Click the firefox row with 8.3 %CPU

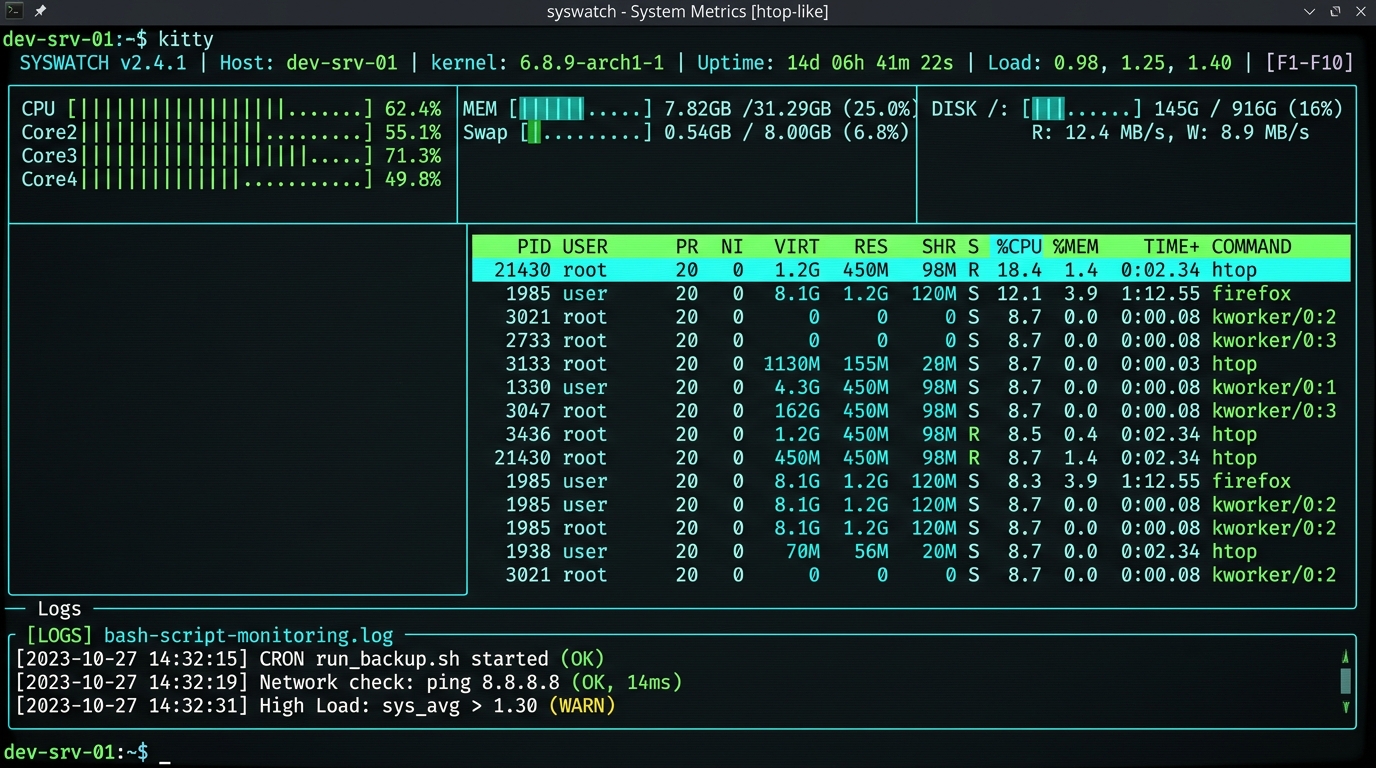pos(911,481)
